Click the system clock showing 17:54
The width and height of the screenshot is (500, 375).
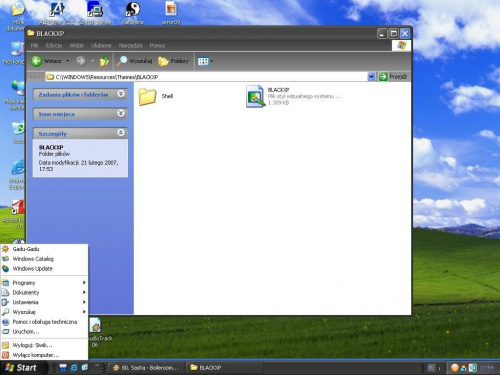[486, 368]
